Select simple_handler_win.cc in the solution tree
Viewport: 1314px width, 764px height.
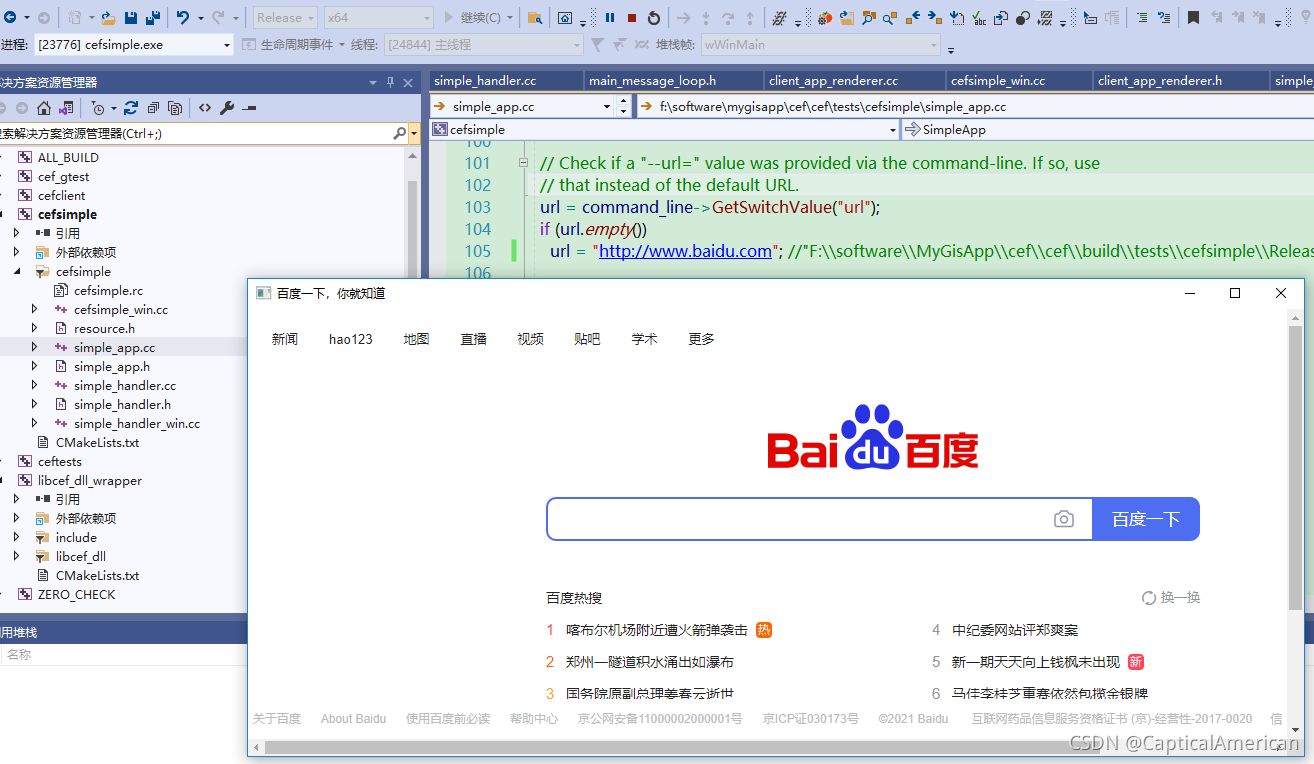click(x=137, y=424)
